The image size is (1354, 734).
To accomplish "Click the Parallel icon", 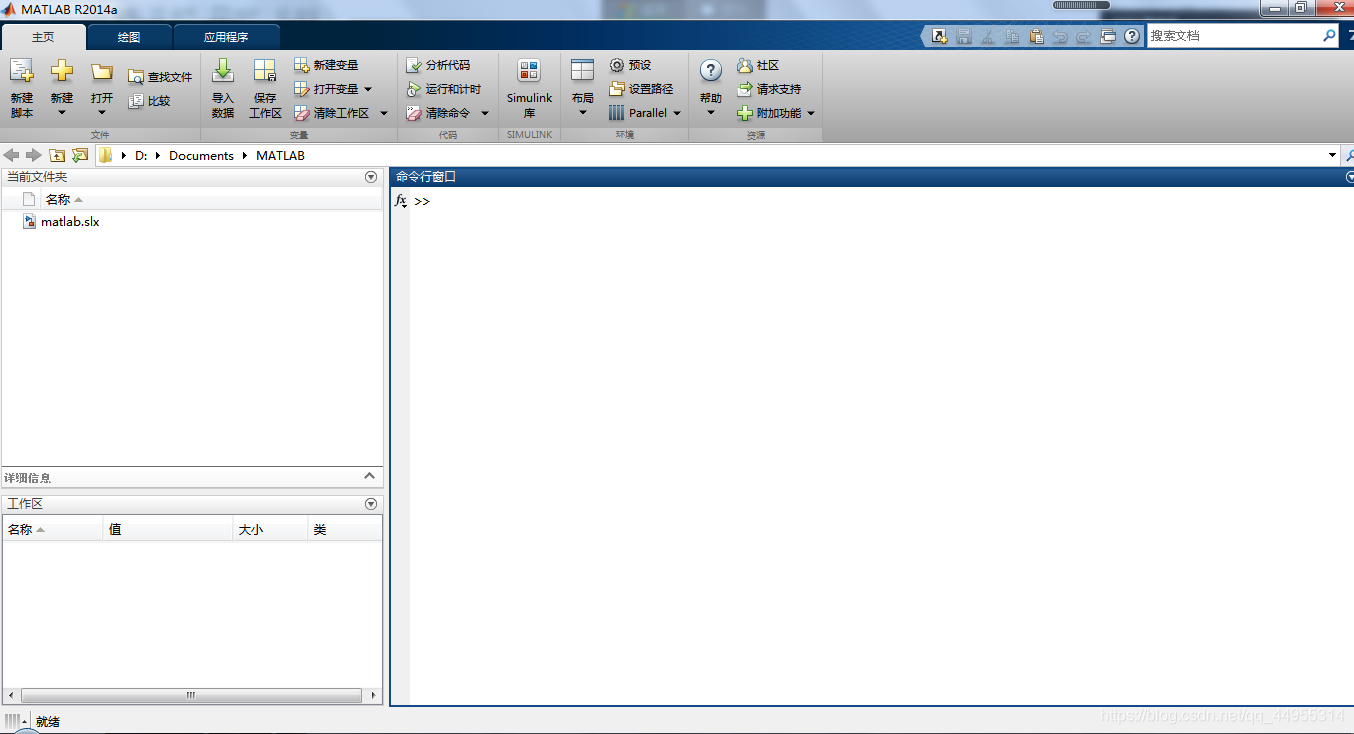I will pyautogui.click(x=616, y=113).
